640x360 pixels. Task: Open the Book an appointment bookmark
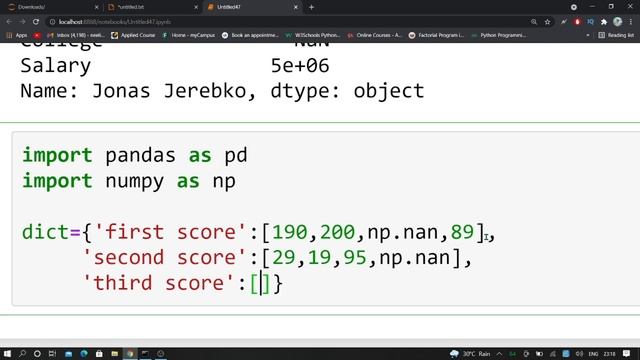(250, 35)
